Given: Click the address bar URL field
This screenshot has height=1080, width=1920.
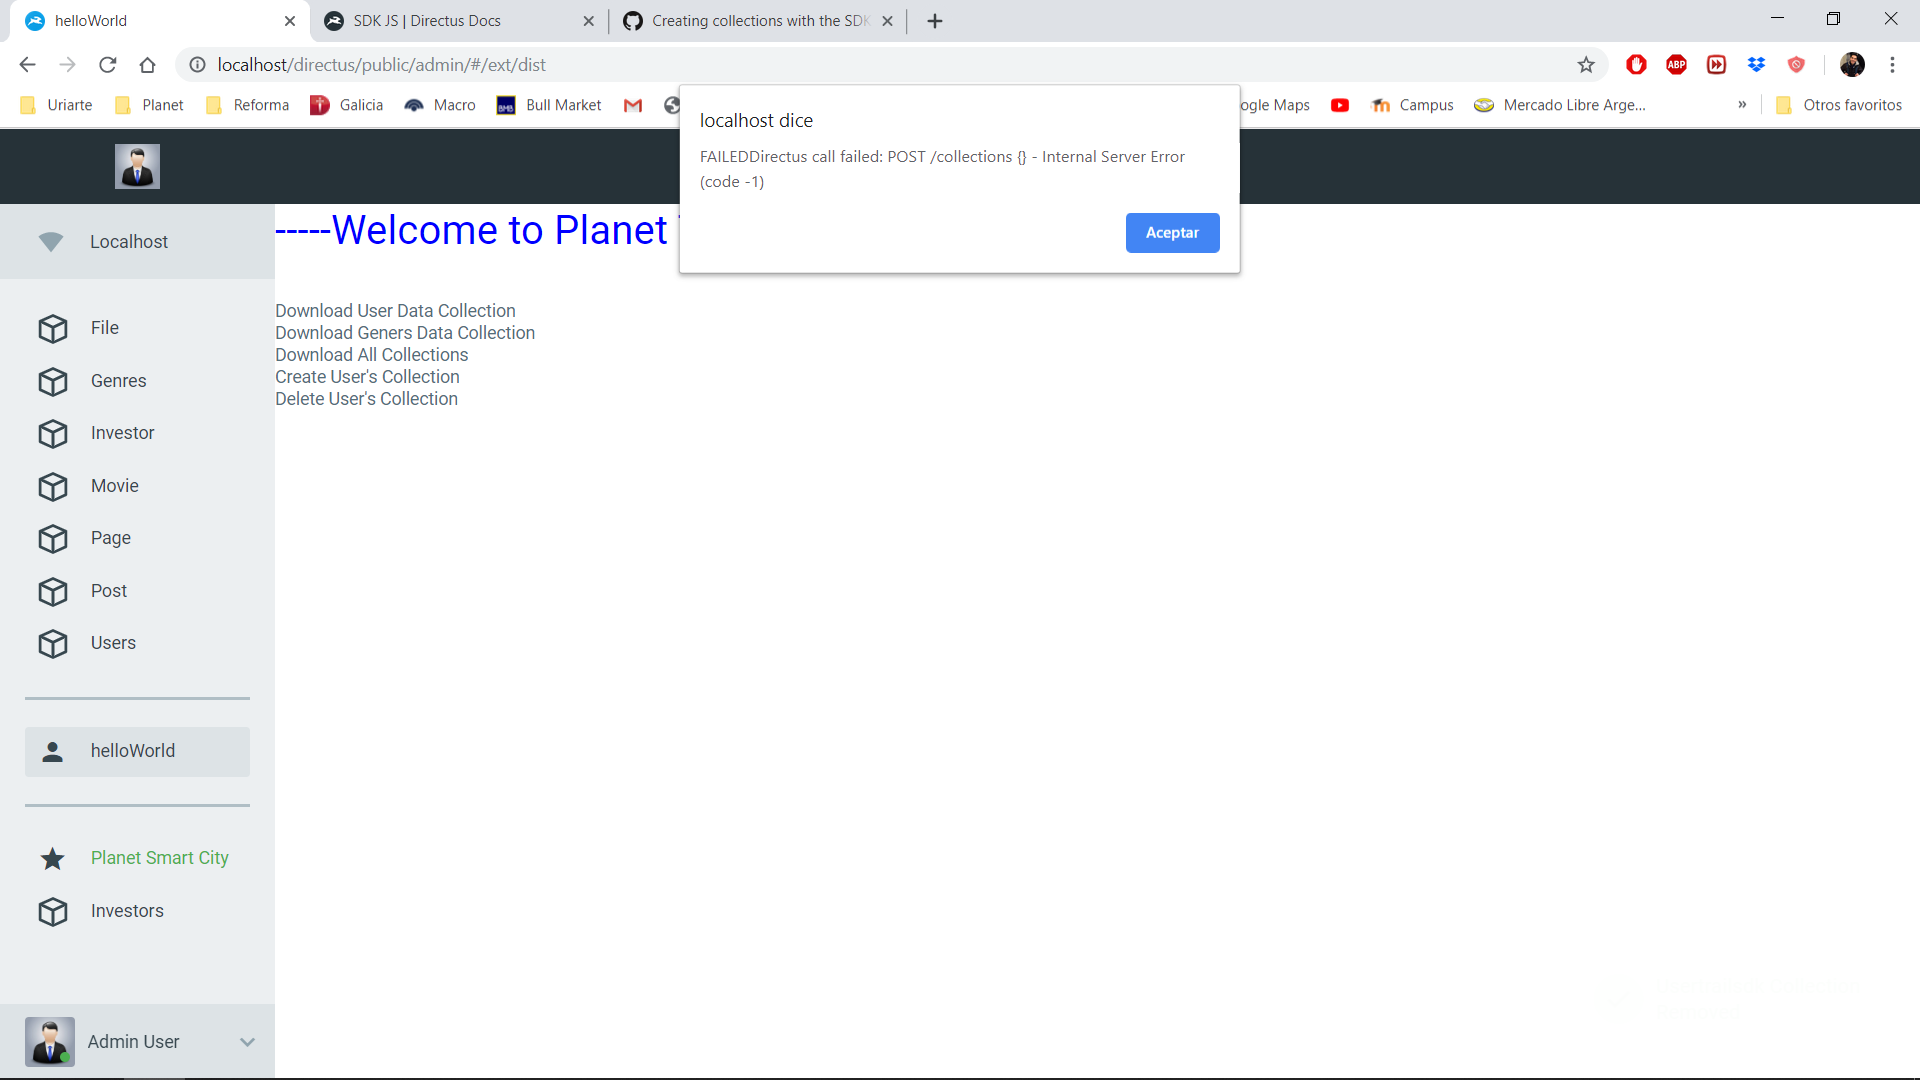Looking at the screenshot, I should pos(800,65).
